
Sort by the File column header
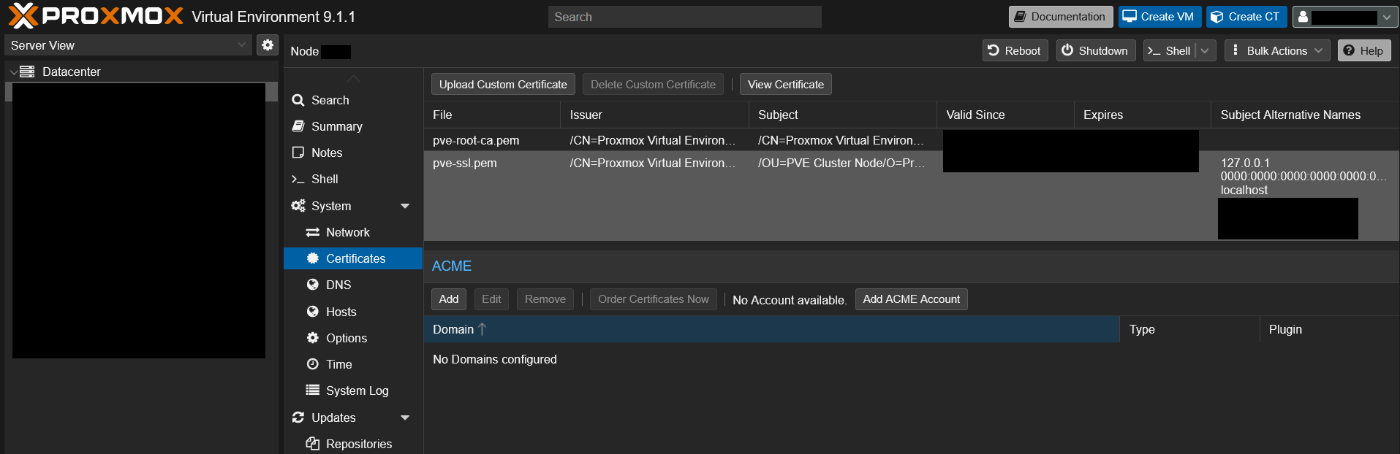tap(491, 115)
